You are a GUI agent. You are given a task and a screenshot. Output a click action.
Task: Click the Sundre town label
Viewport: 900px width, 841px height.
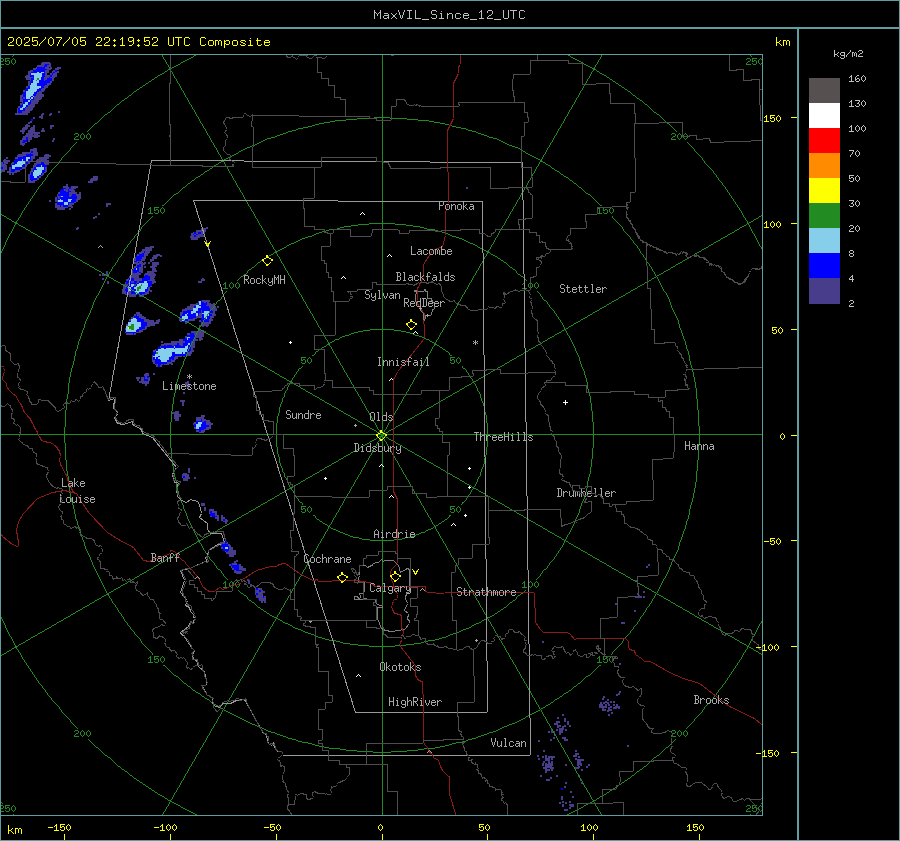303,414
